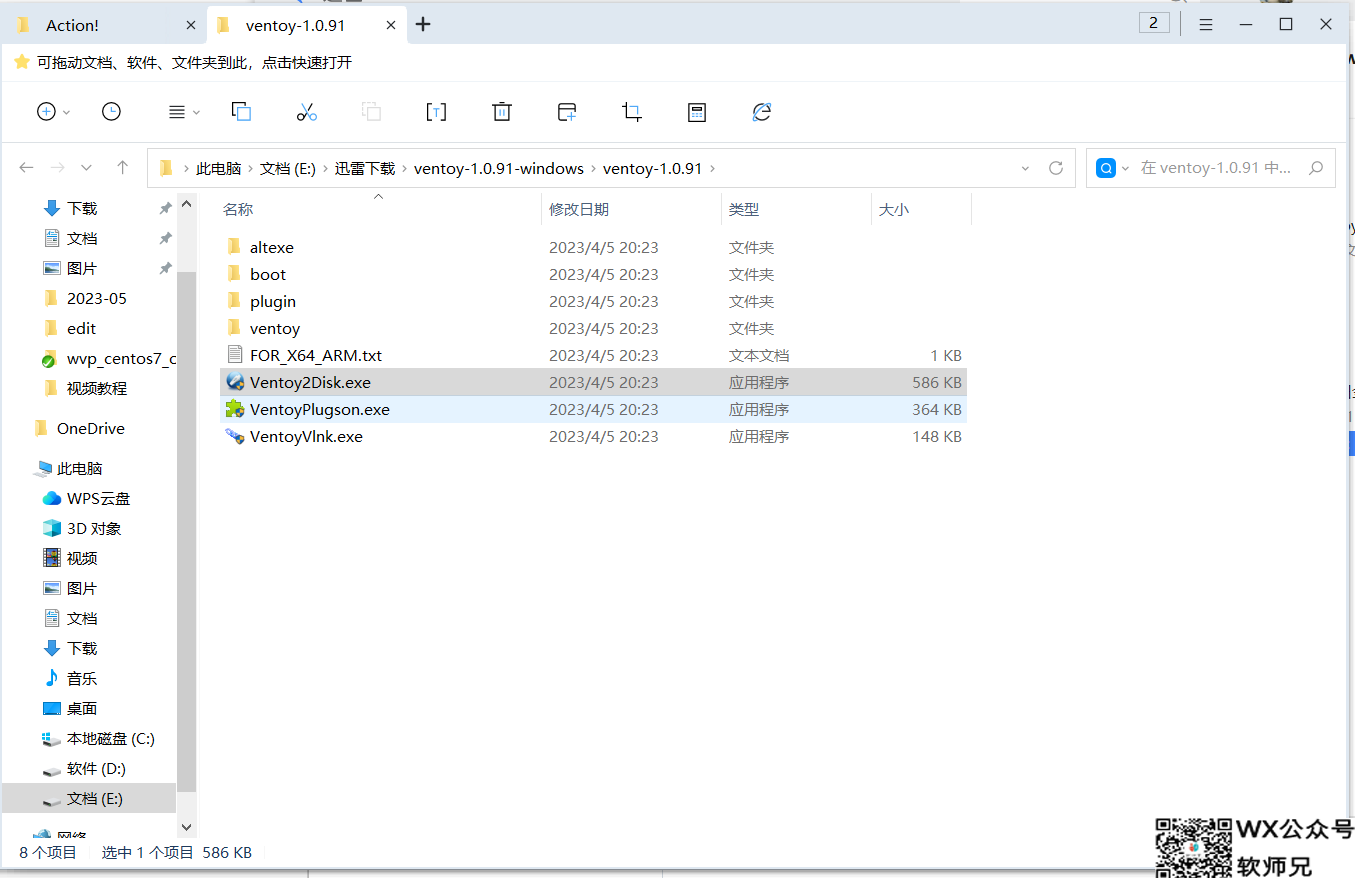Expand the address bar history dropdown

(1025, 168)
